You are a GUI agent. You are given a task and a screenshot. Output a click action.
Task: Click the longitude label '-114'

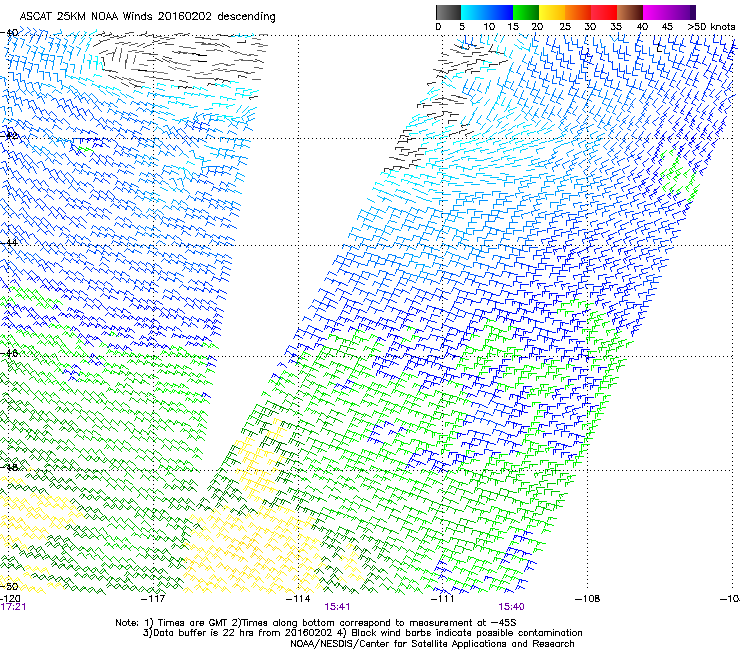pos(298,599)
